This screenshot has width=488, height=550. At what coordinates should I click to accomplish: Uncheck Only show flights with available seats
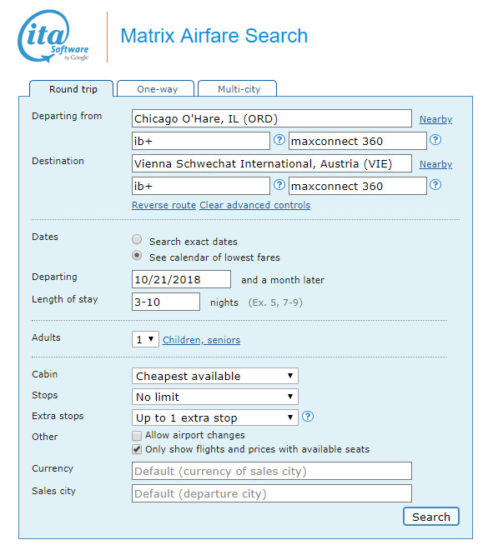pos(137,449)
